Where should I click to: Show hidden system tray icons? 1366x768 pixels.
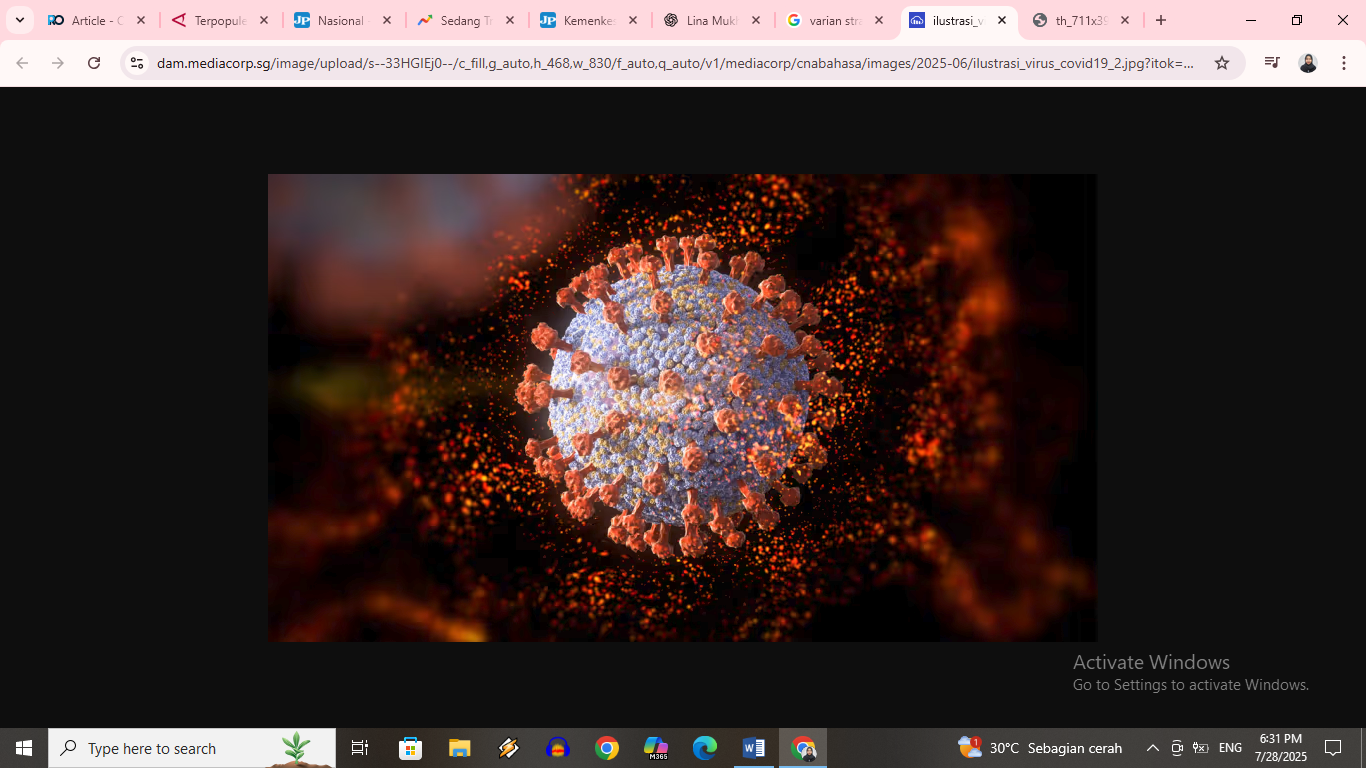pos(1152,748)
